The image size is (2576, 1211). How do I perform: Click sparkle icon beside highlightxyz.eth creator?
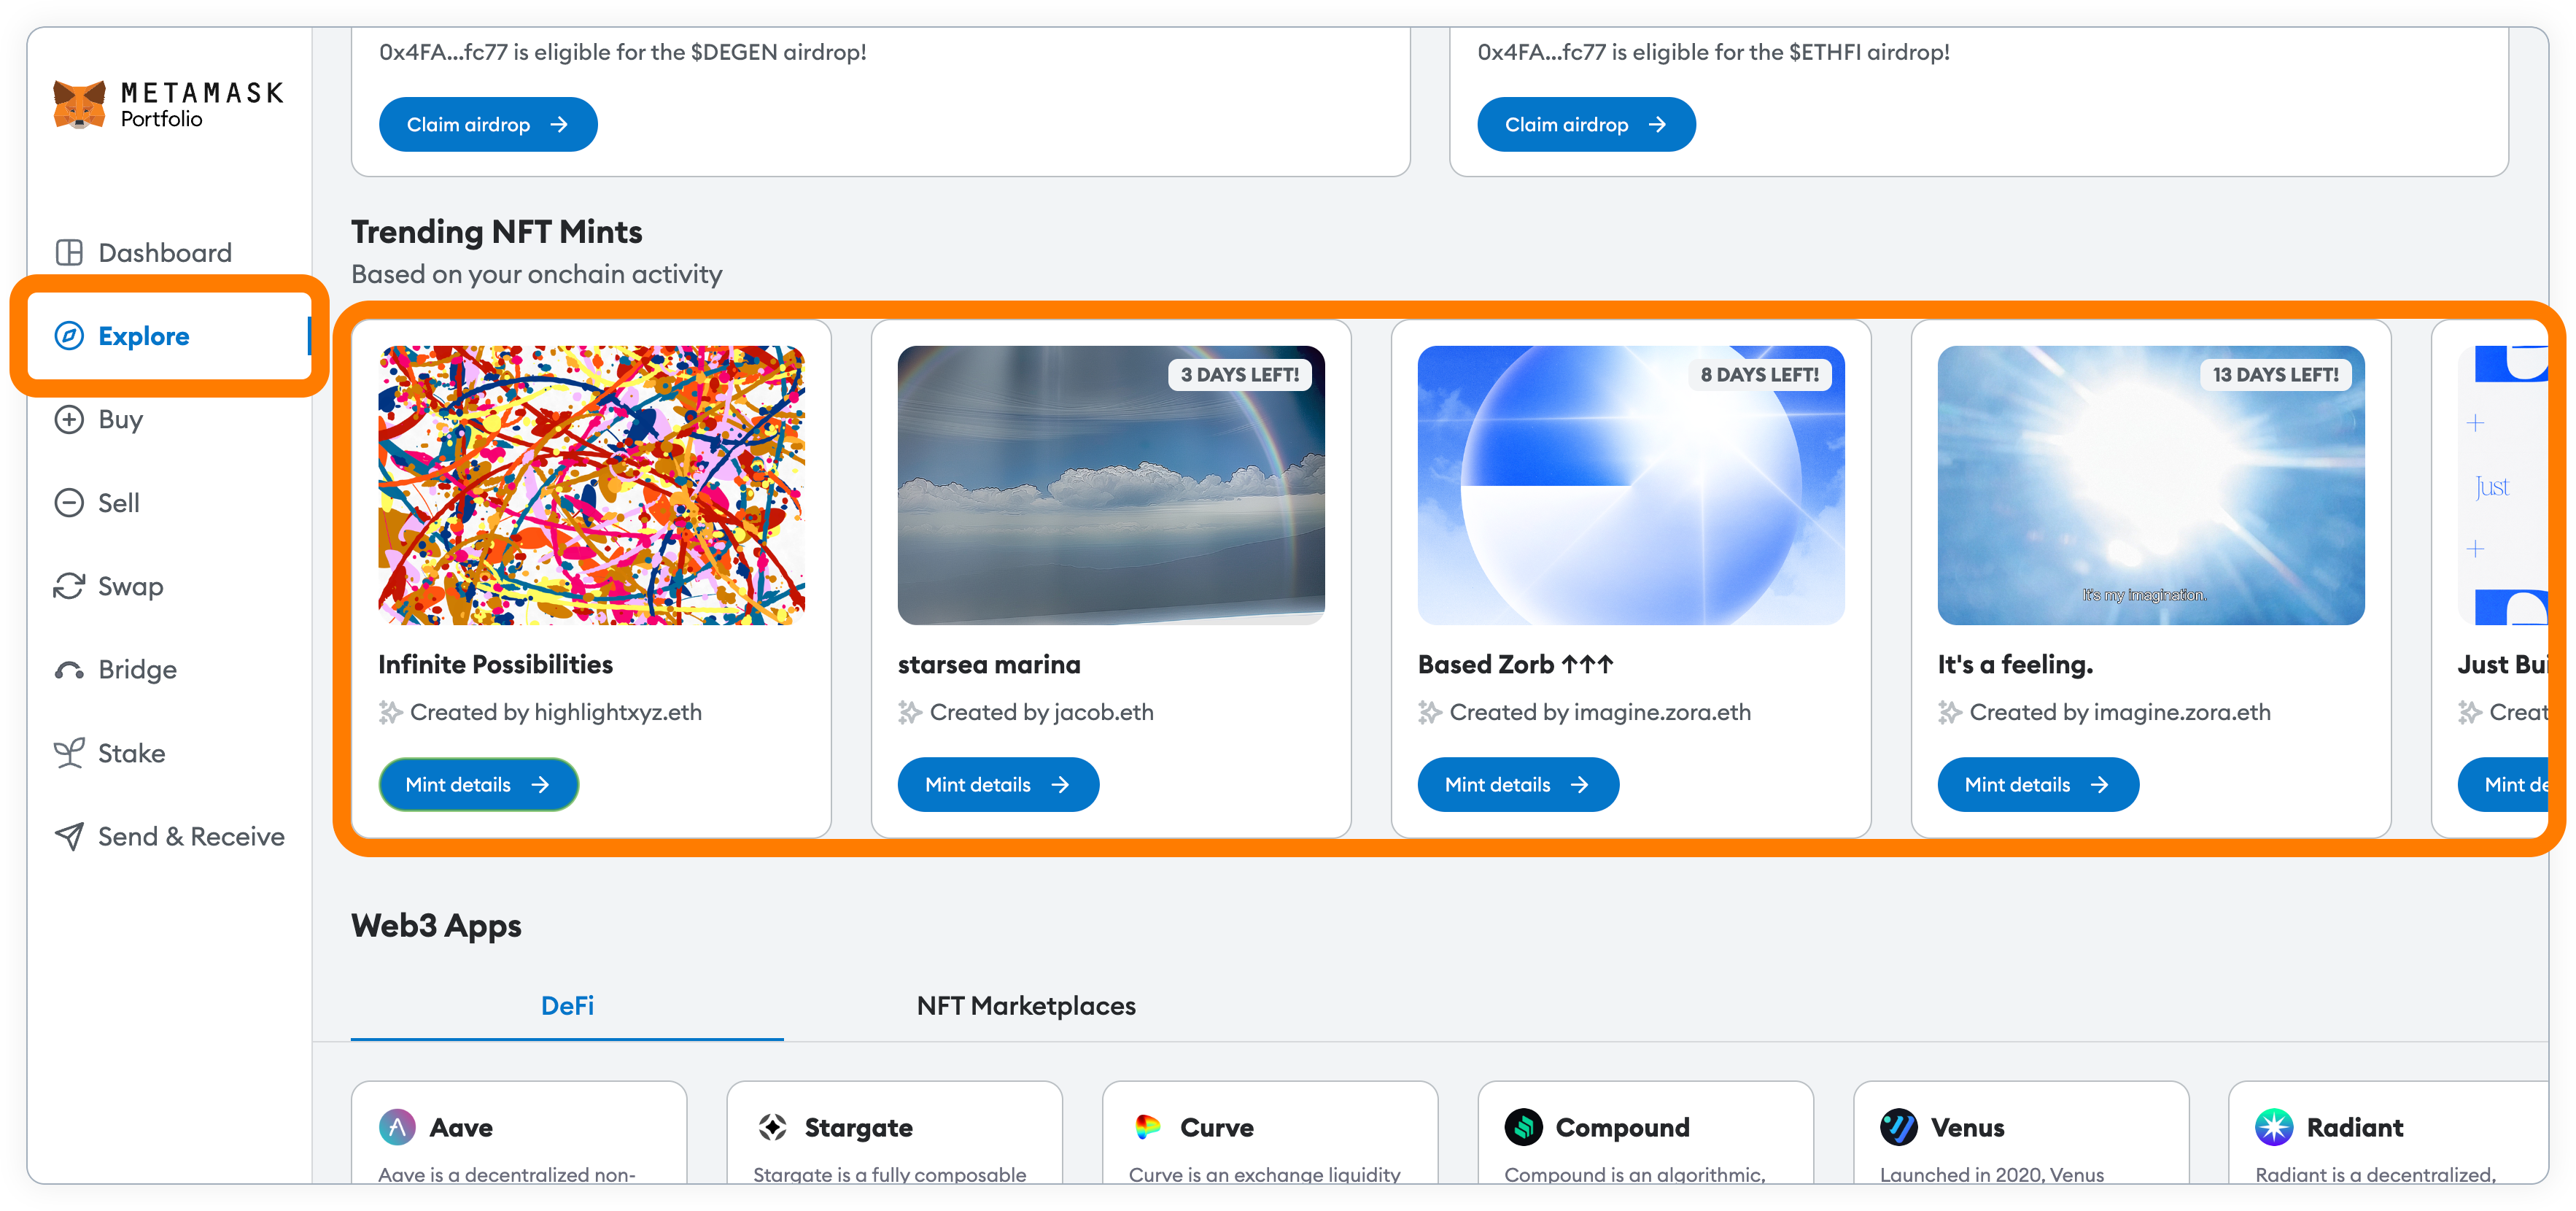pos(390,712)
